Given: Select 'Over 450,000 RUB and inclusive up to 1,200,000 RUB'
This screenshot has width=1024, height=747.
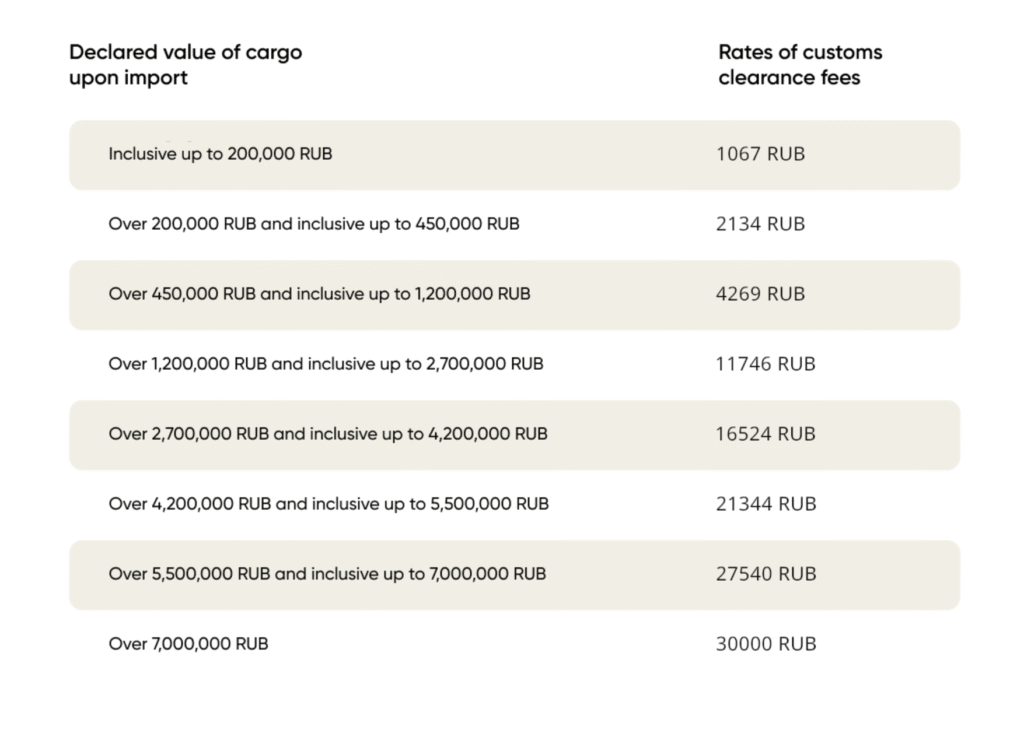Looking at the screenshot, I should 319,294.
